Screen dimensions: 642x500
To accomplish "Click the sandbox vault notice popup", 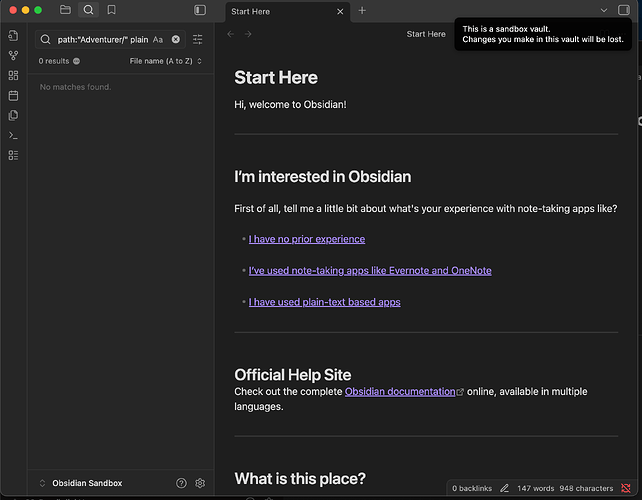I will coord(543,34).
